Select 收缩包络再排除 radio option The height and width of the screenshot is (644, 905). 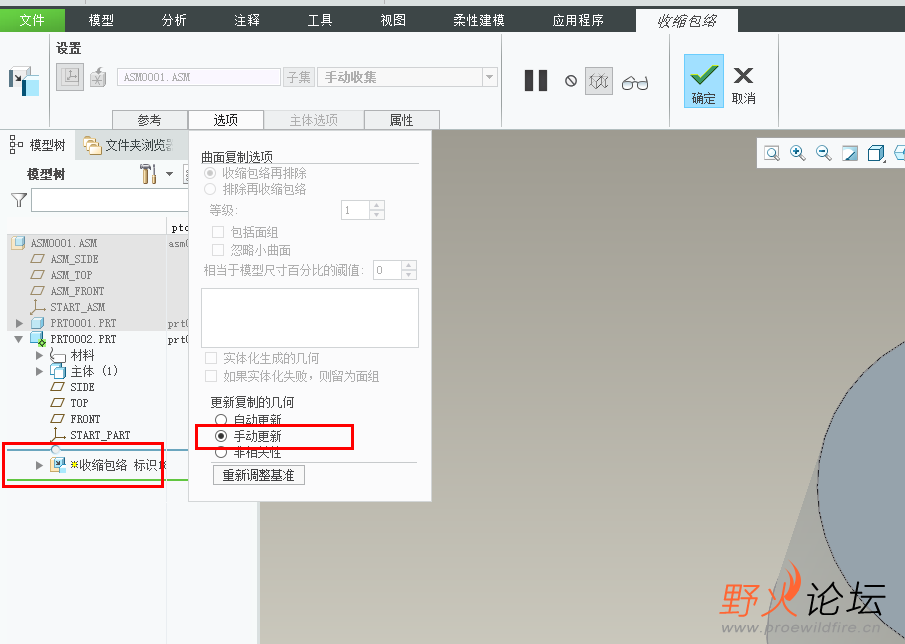coord(210,173)
